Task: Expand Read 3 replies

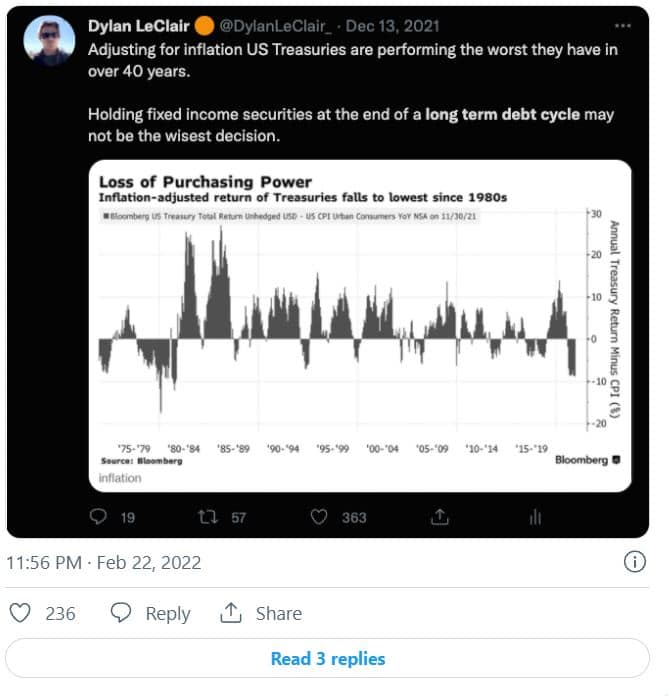Action: (x=327, y=659)
